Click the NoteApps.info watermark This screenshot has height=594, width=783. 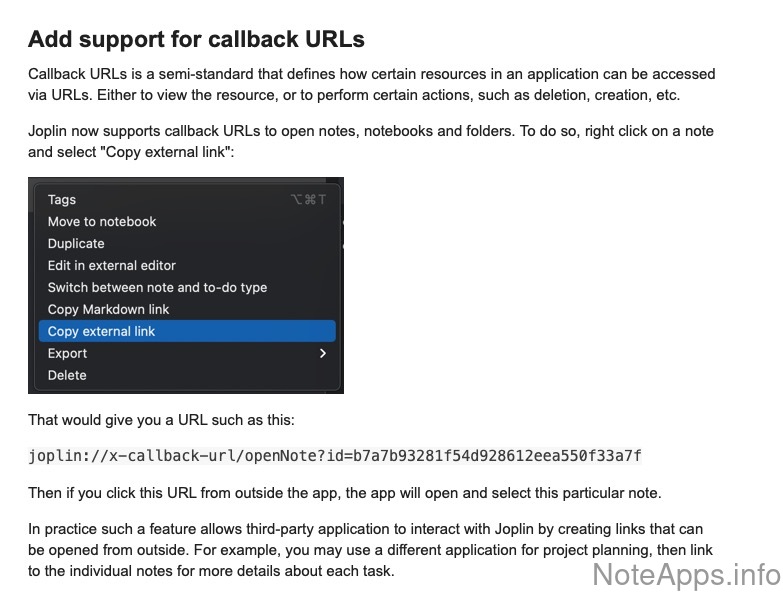point(685,575)
